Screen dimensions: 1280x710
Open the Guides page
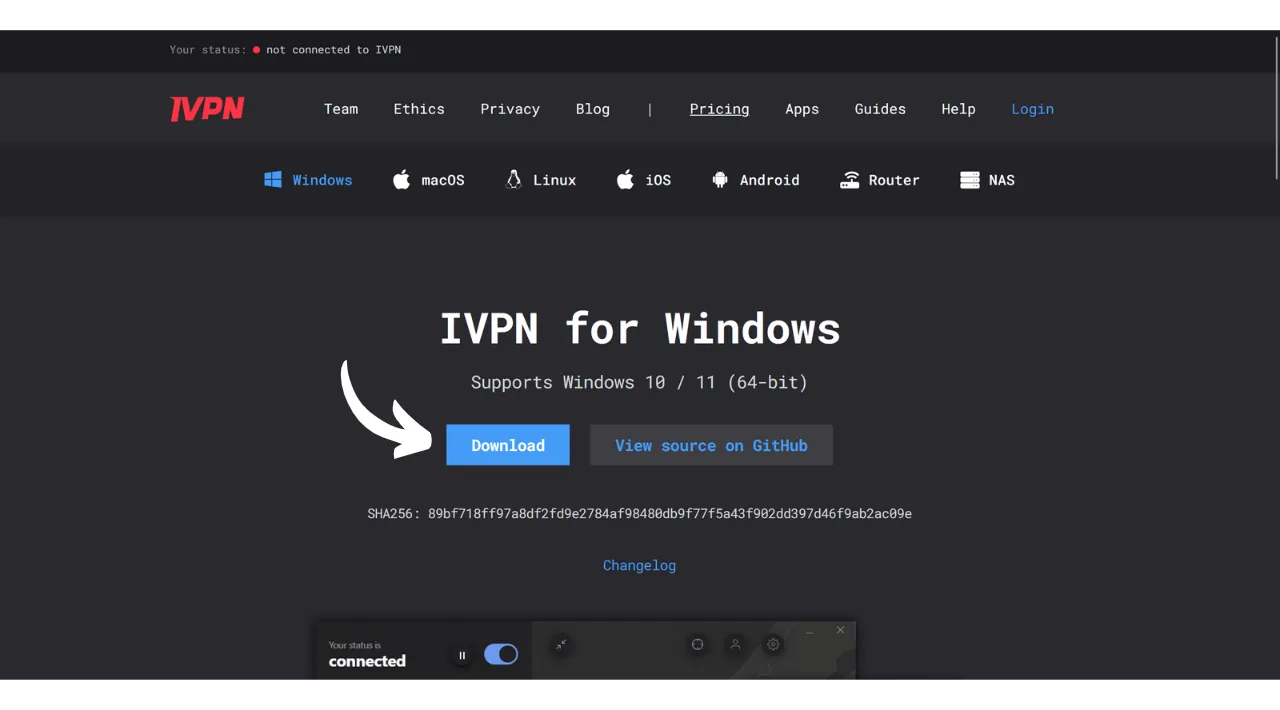pyautogui.click(x=880, y=109)
